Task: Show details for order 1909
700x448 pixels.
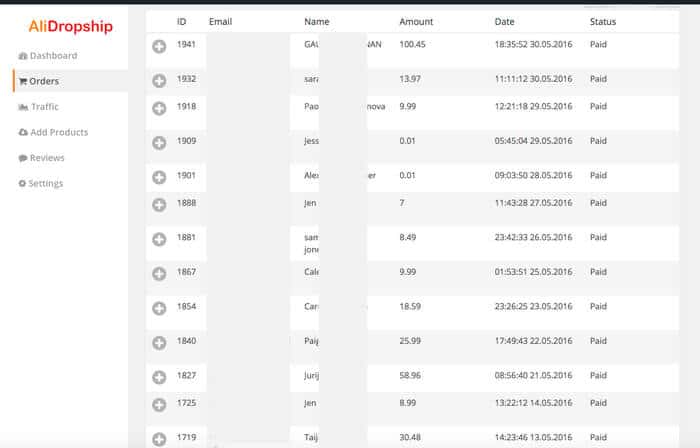Action: point(159,143)
